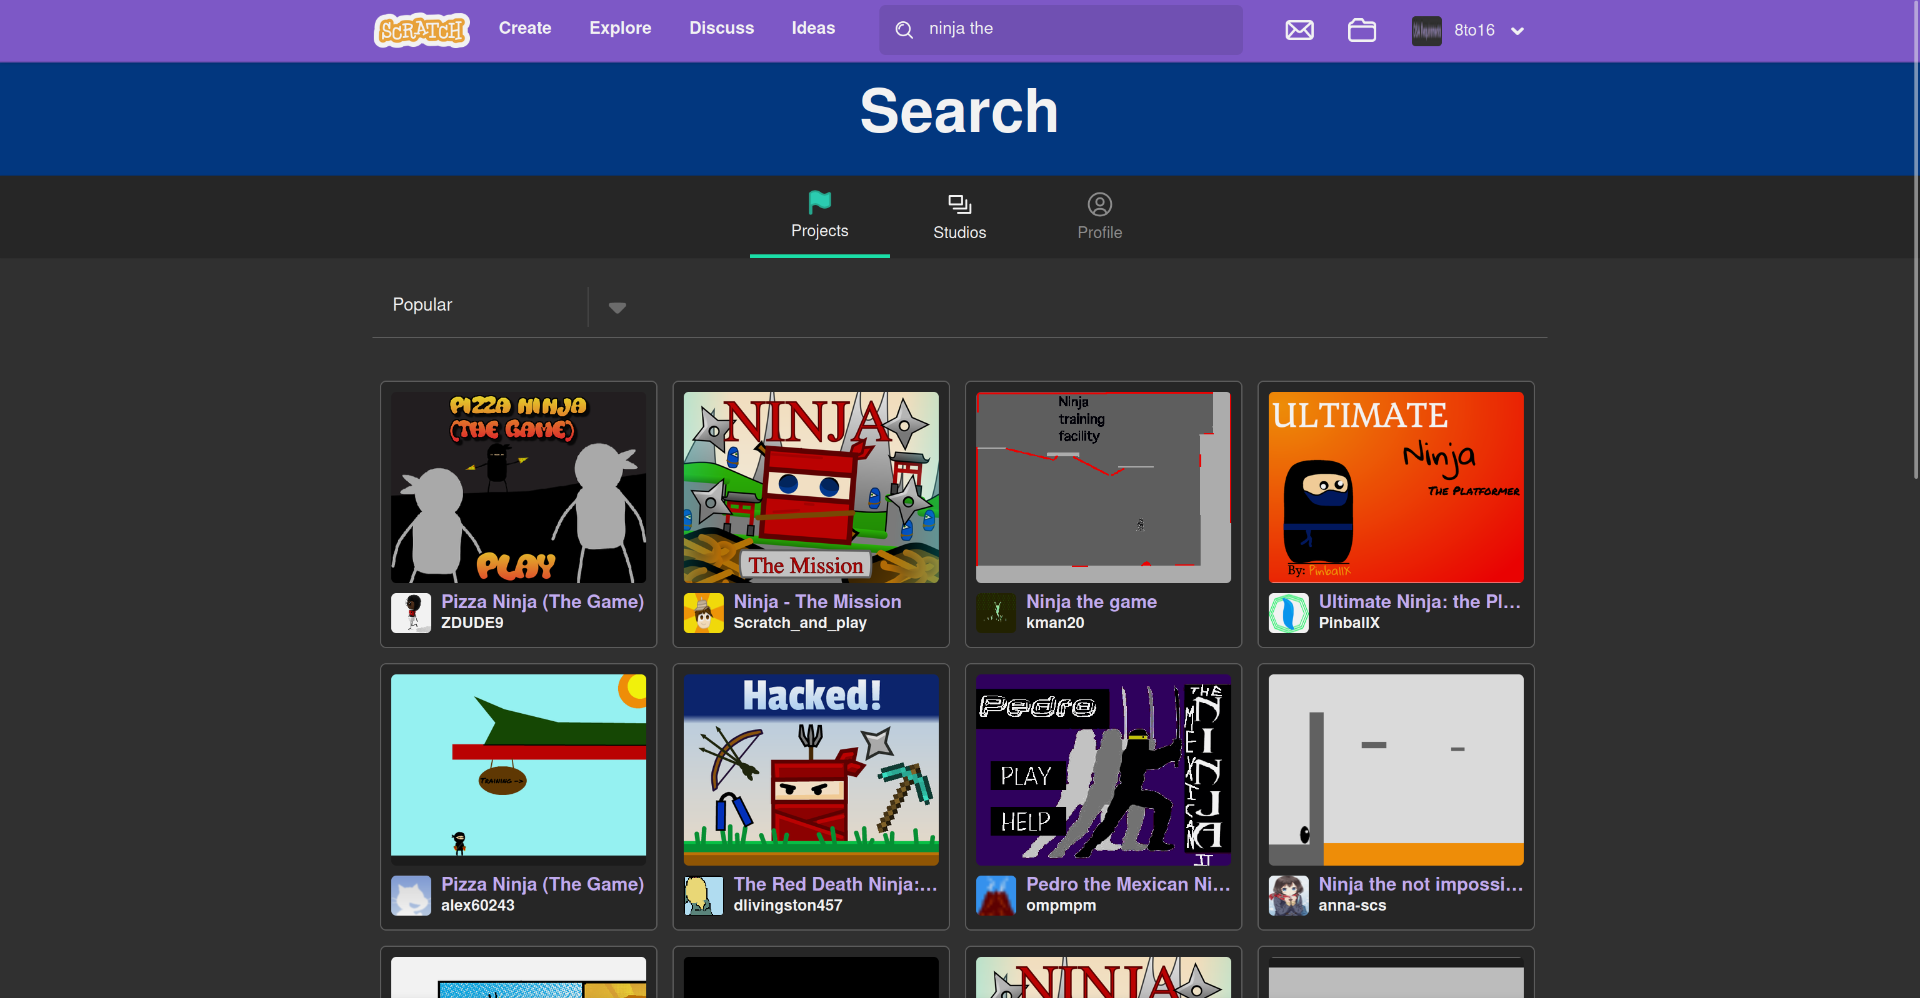
Task: Click ompmpm's avatar icon
Action: click(x=996, y=895)
